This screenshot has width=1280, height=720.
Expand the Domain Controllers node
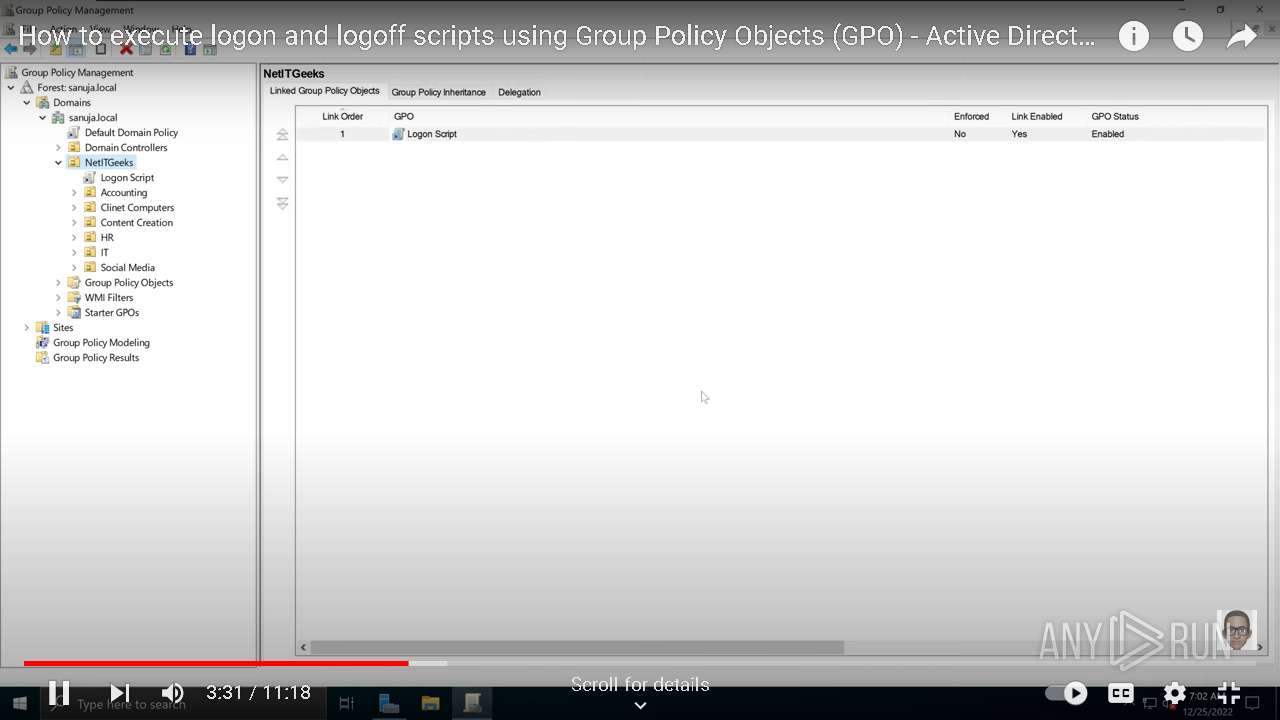click(x=59, y=148)
